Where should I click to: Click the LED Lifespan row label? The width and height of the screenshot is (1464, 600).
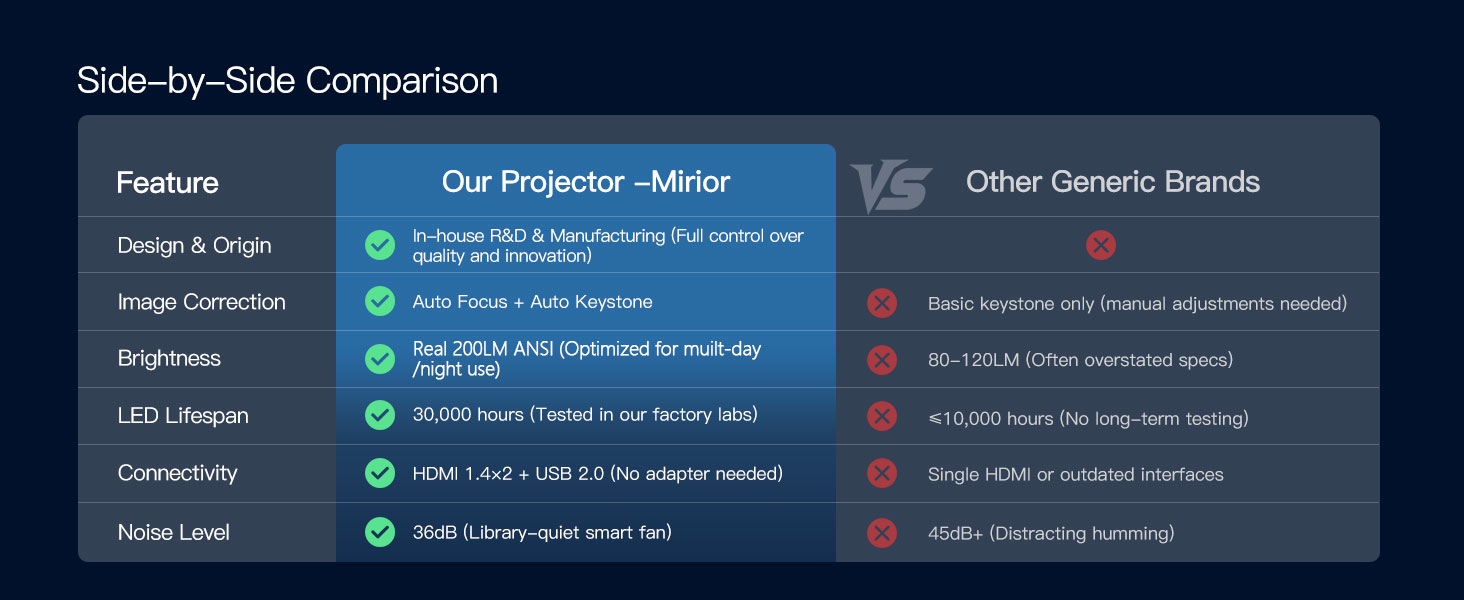pos(183,416)
